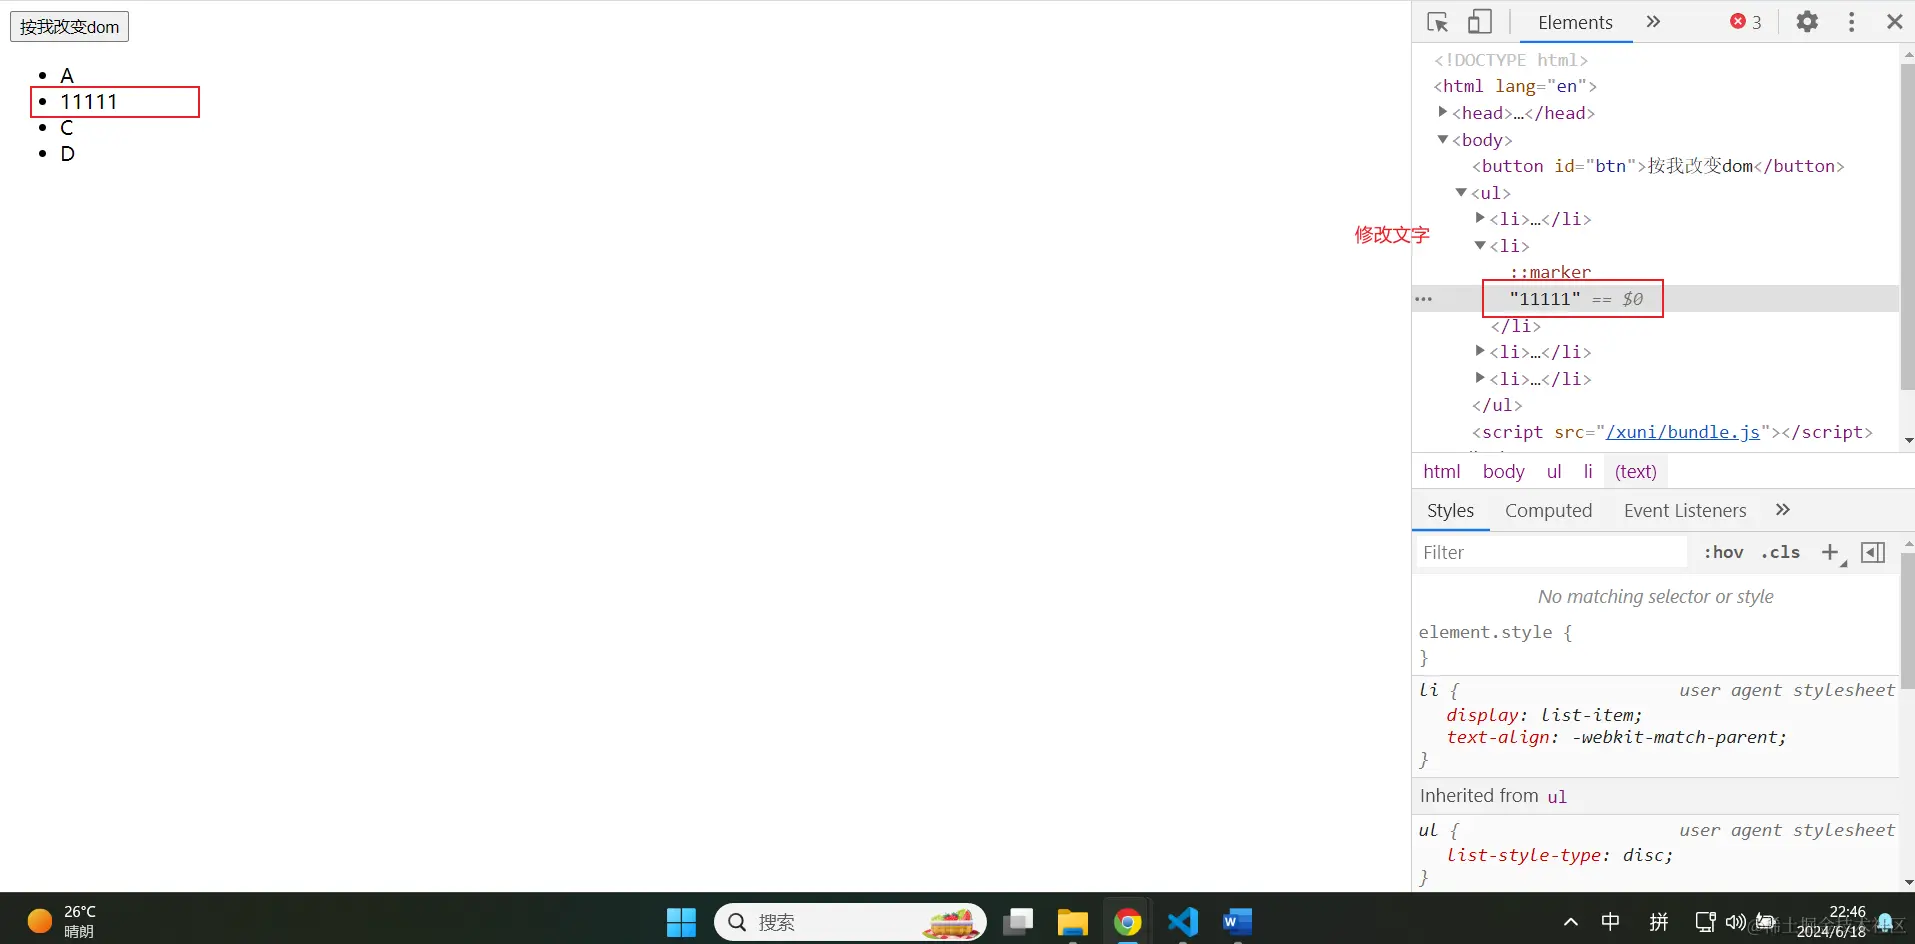The width and height of the screenshot is (1915, 944).
Task: Select html in the breadcrumb trail
Action: 1441,471
